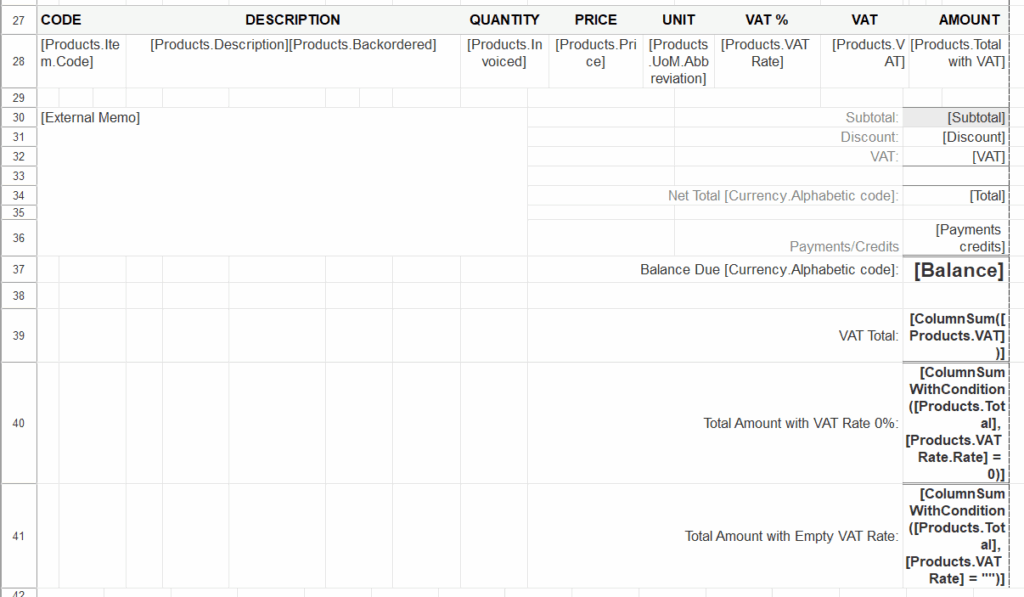Select row header 37
1024x597 pixels.
[18, 270]
